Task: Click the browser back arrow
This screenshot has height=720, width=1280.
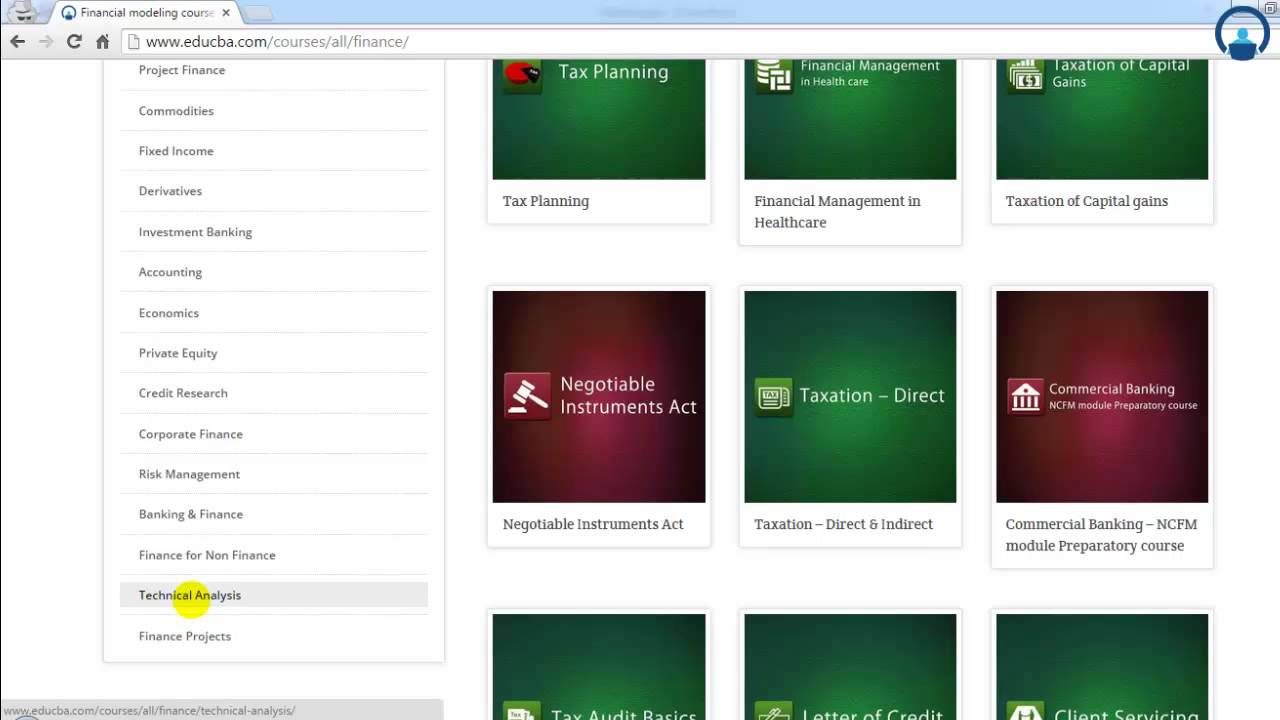Action: (17, 41)
